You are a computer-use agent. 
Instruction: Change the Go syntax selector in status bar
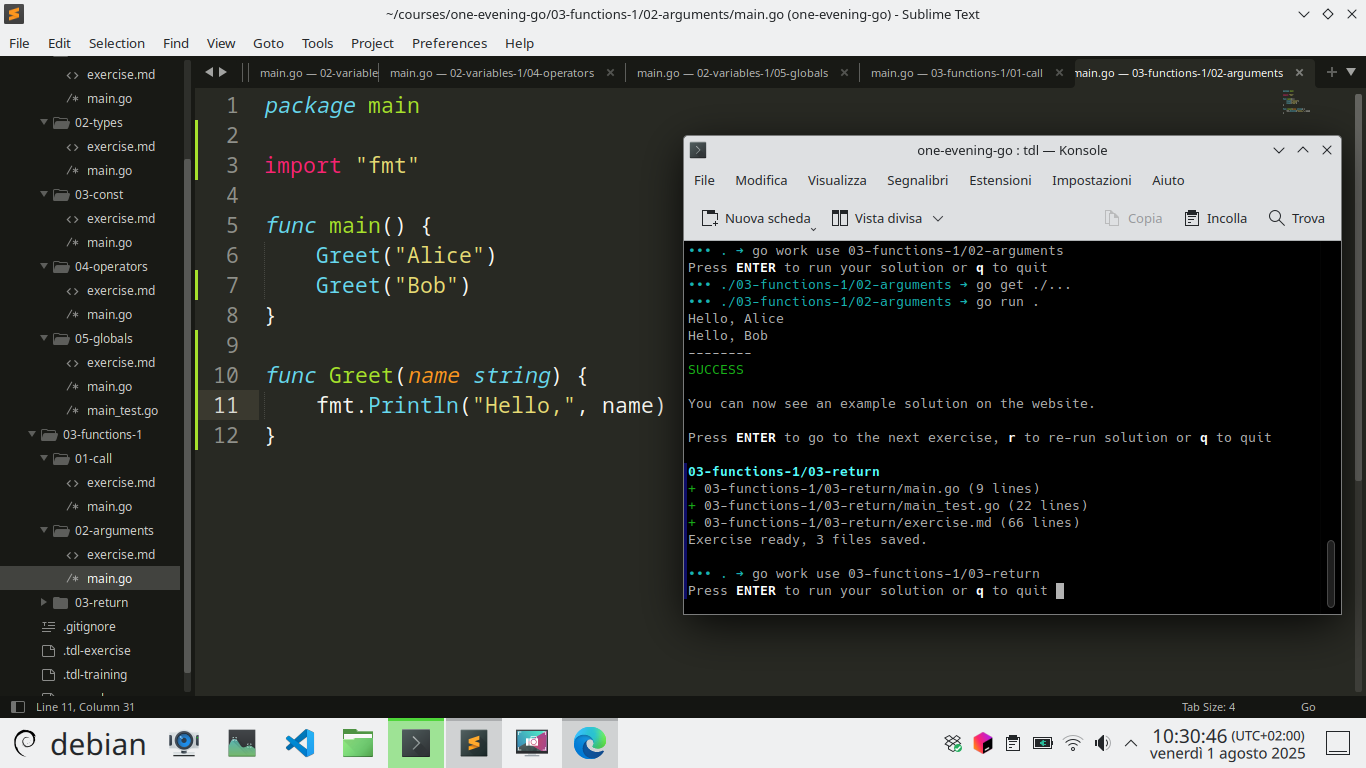click(1308, 707)
